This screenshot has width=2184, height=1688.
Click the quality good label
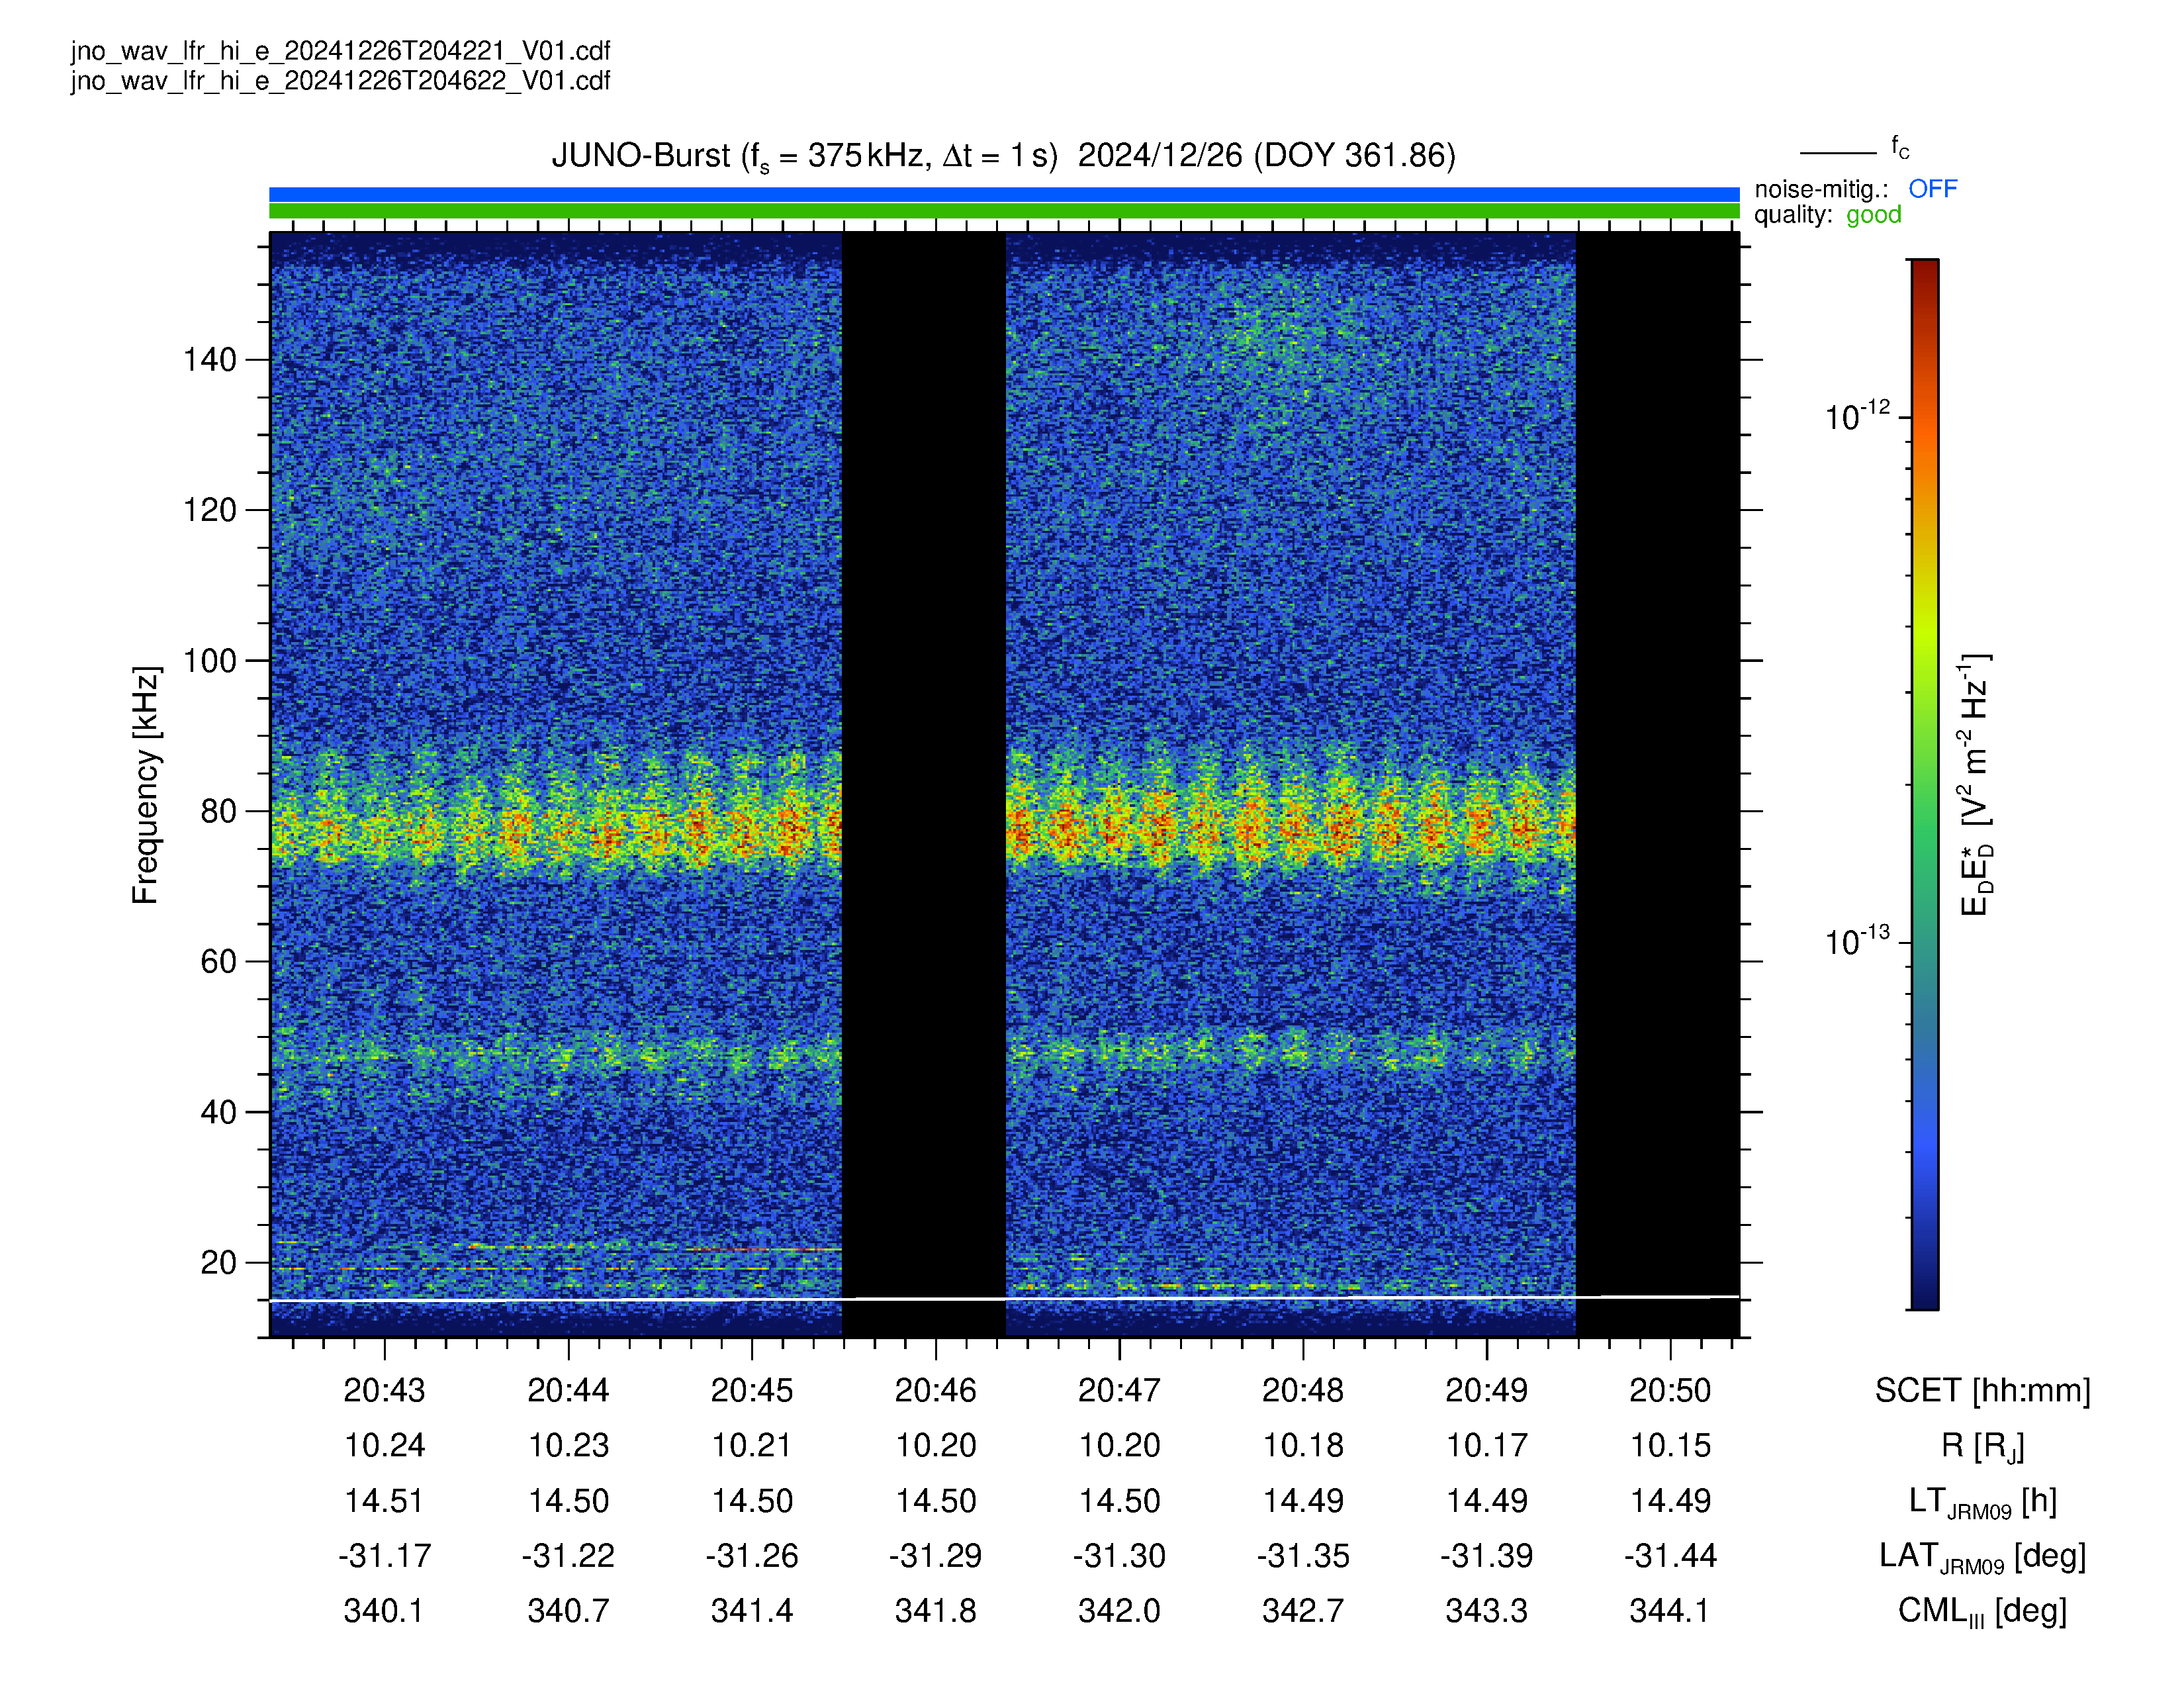point(1827,215)
